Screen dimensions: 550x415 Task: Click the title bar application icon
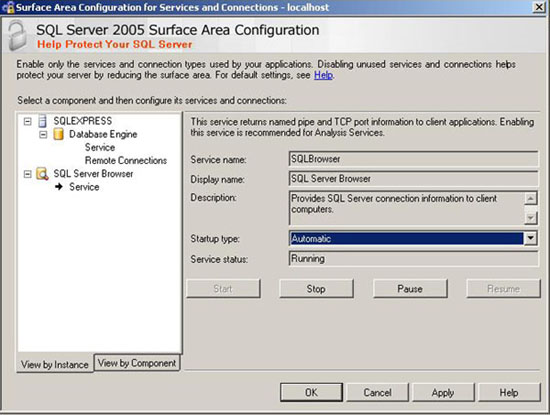[x=8, y=7]
